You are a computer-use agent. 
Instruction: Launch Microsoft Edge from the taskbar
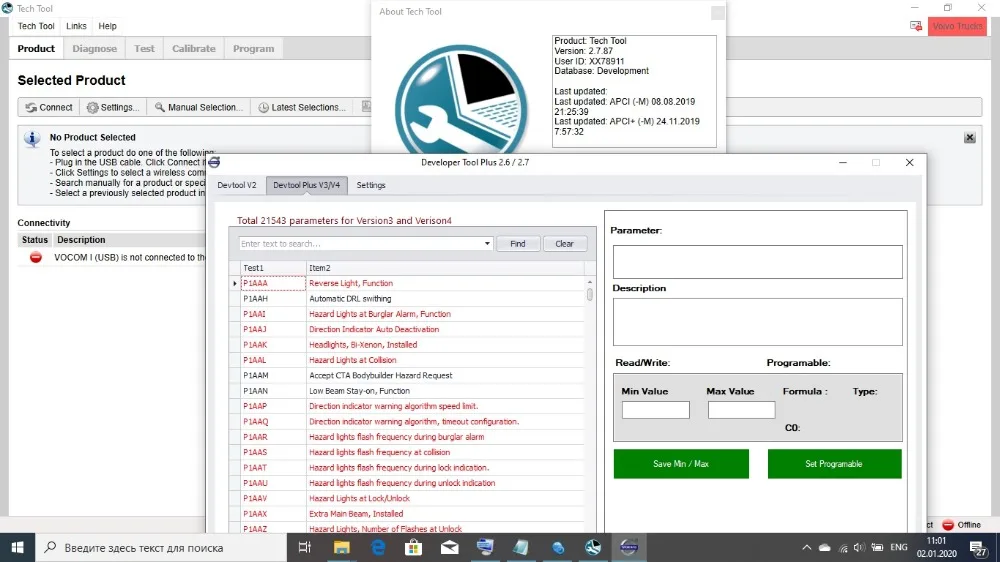tap(378, 547)
